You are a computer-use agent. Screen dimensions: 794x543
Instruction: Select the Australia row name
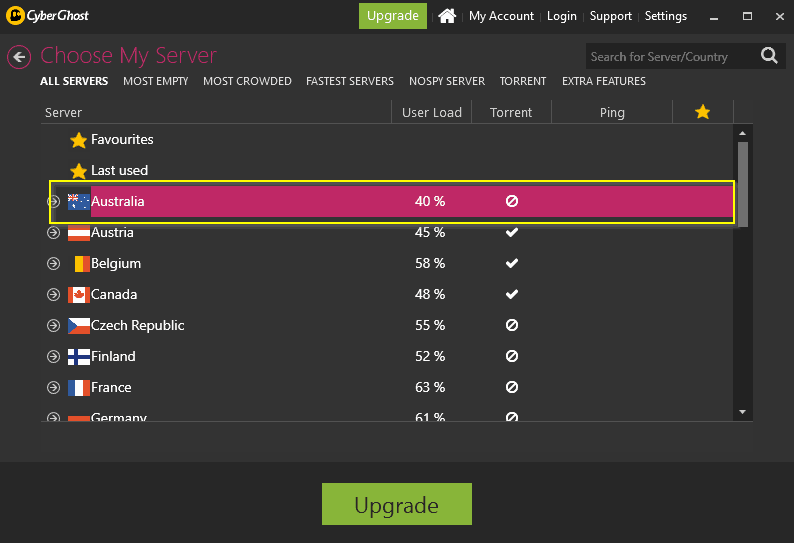pyautogui.click(x=117, y=202)
